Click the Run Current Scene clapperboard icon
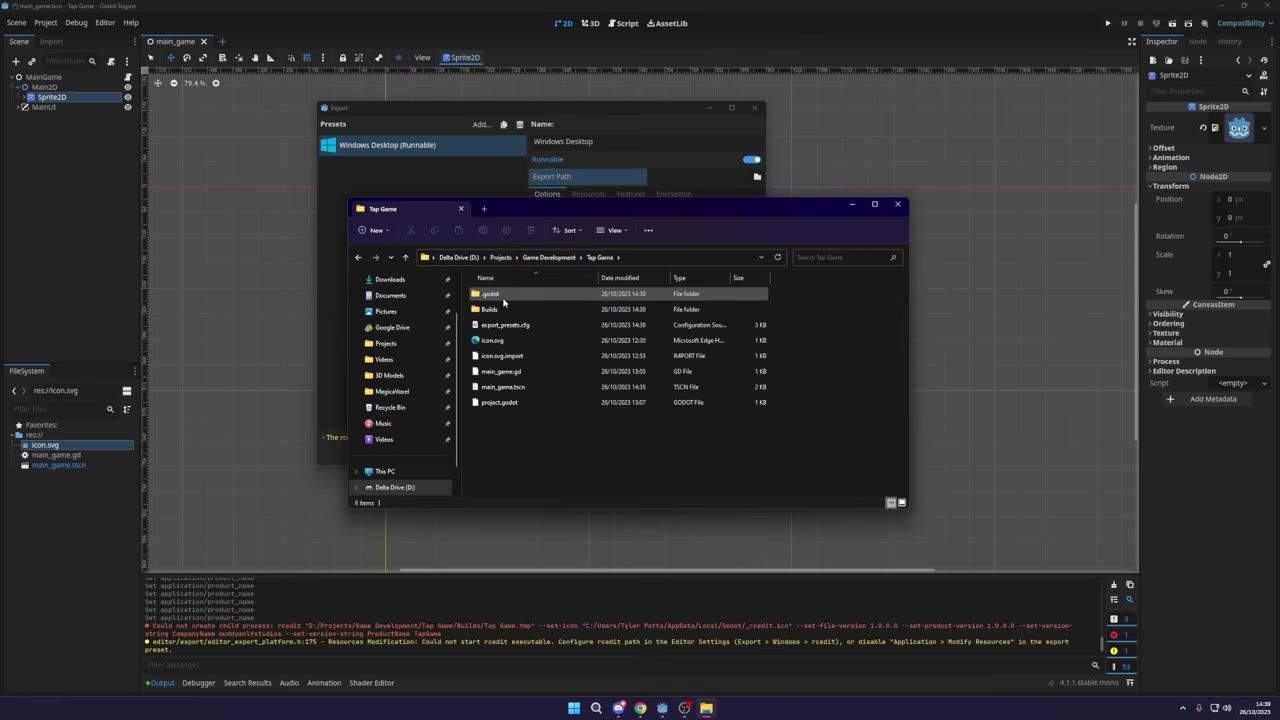This screenshot has width=1280, height=720. click(1172, 23)
